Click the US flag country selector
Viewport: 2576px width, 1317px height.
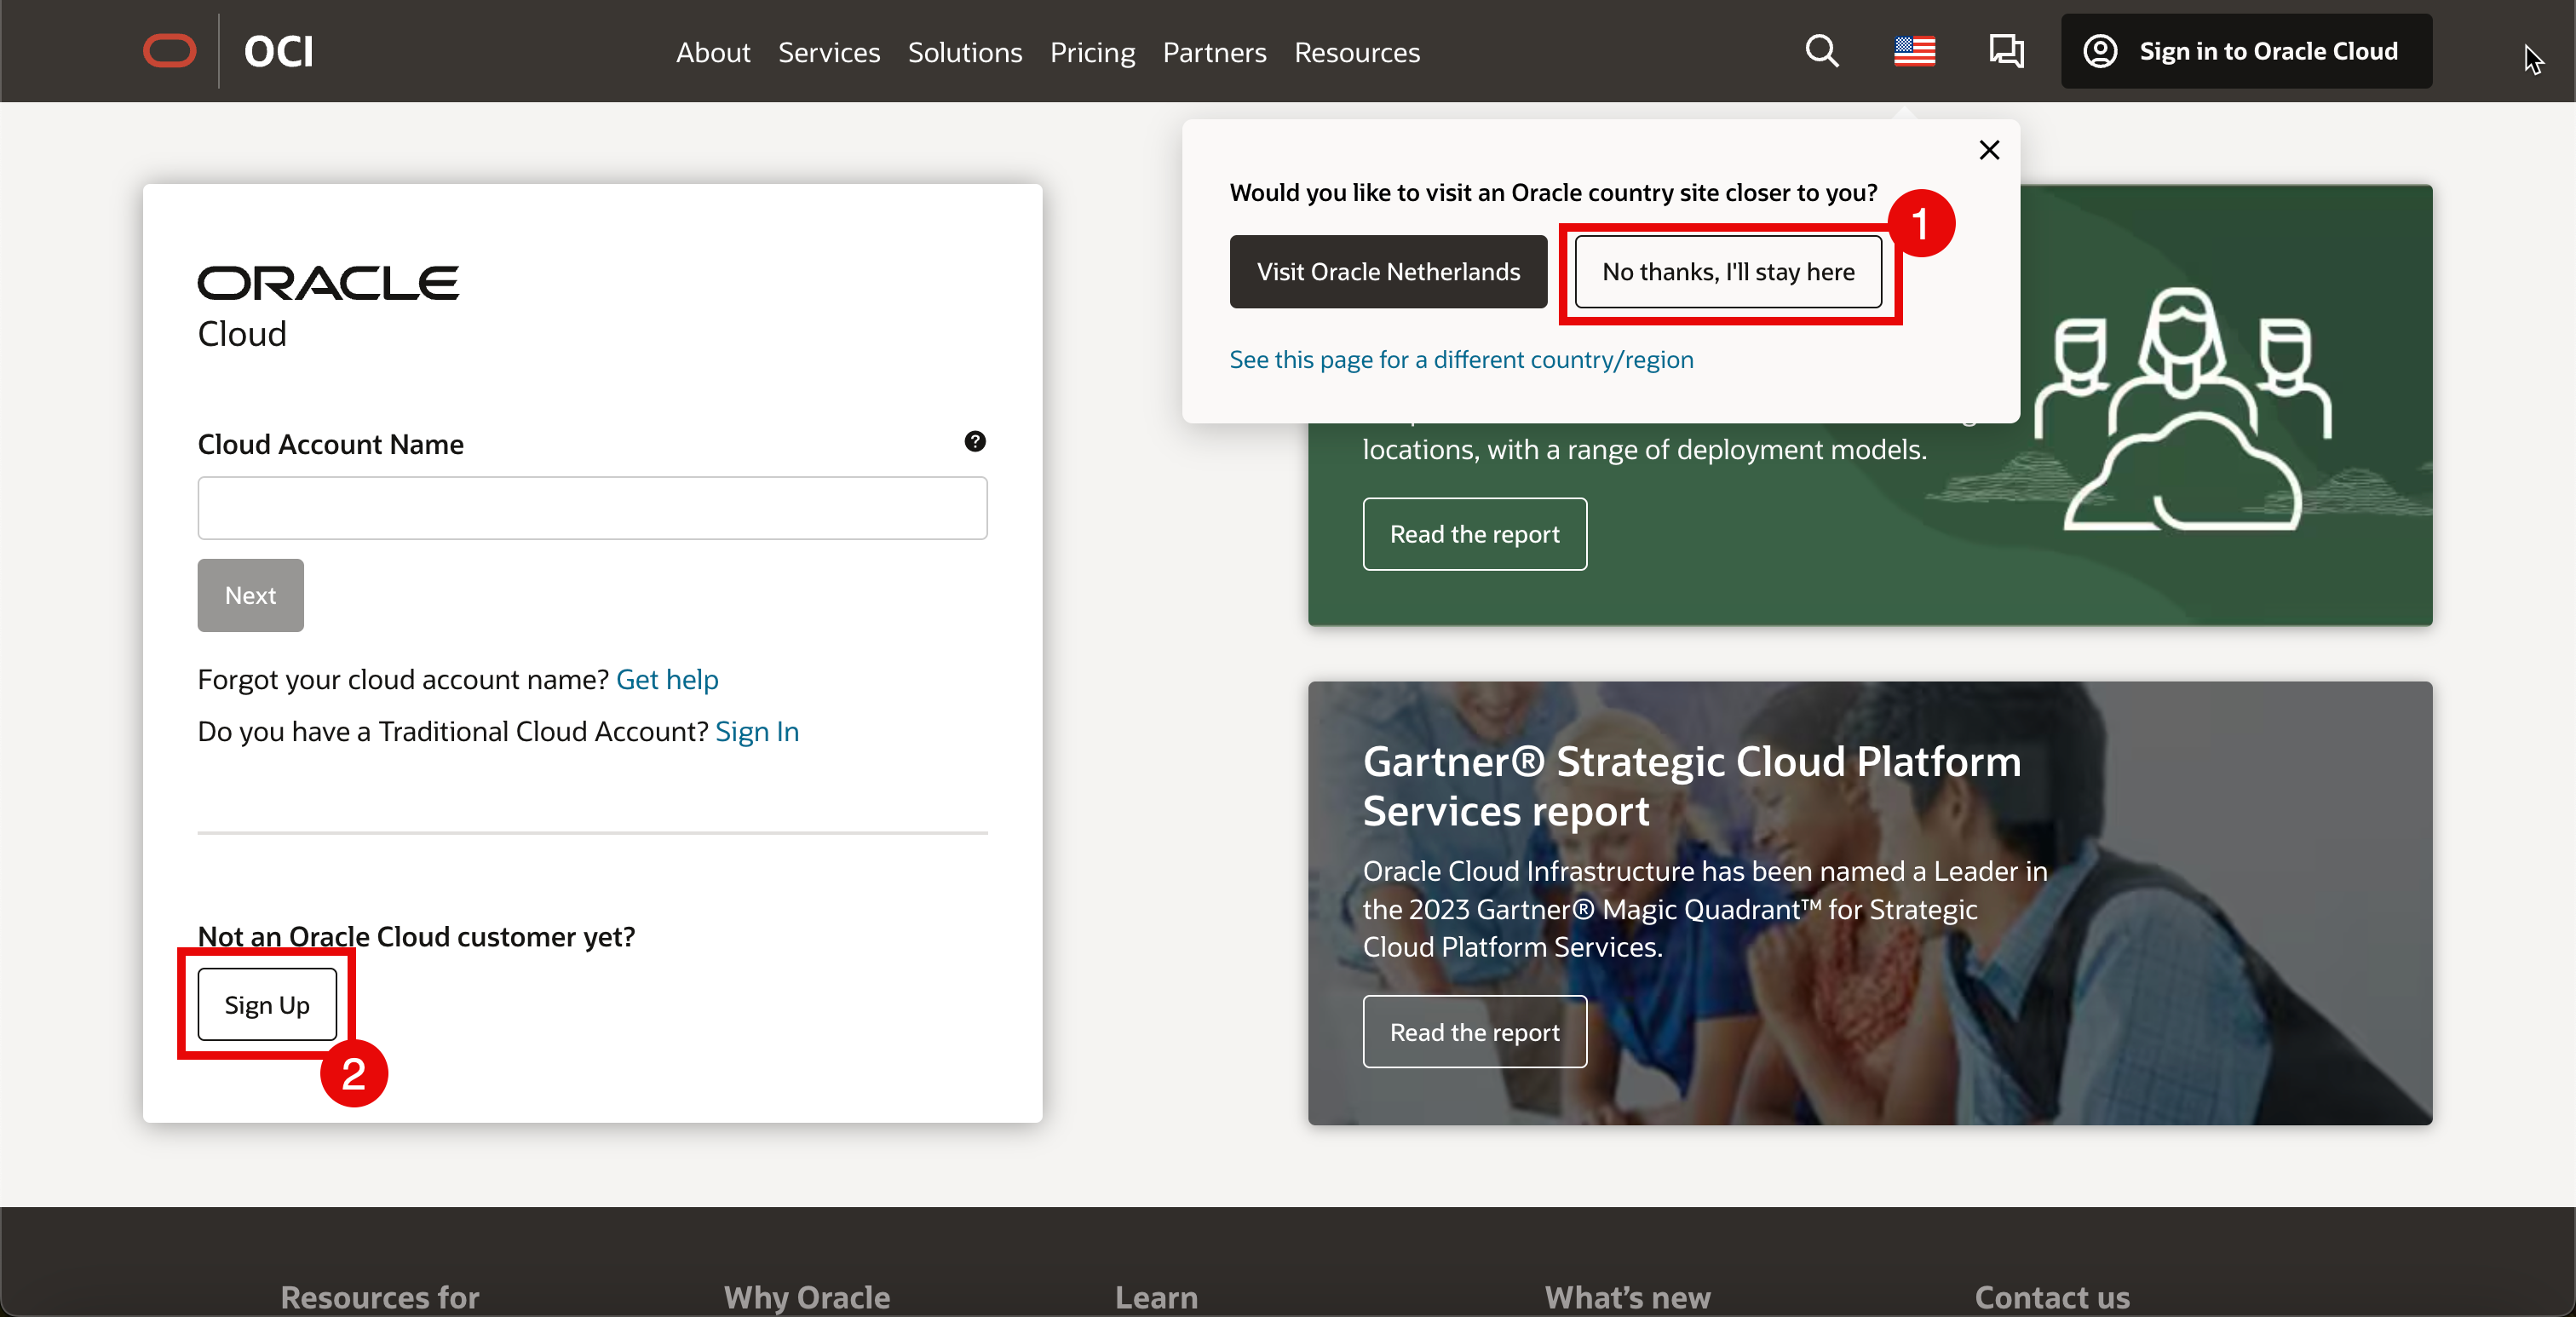tap(1914, 51)
